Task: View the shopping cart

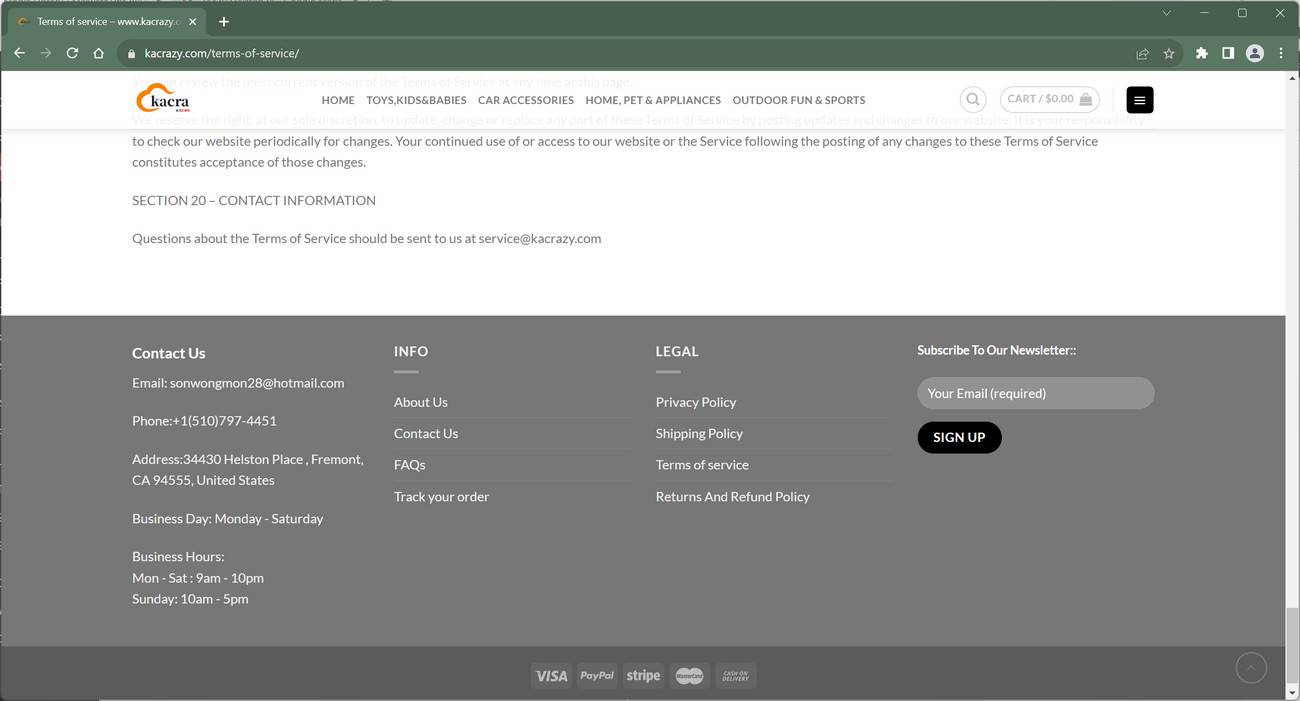Action: pyautogui.click(x=1048, y=99)
